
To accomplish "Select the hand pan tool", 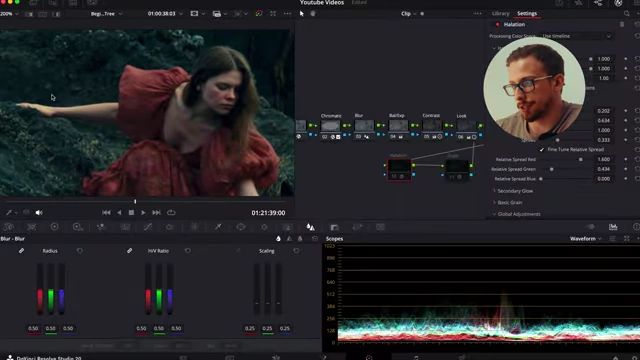I will tap(313, 13).
